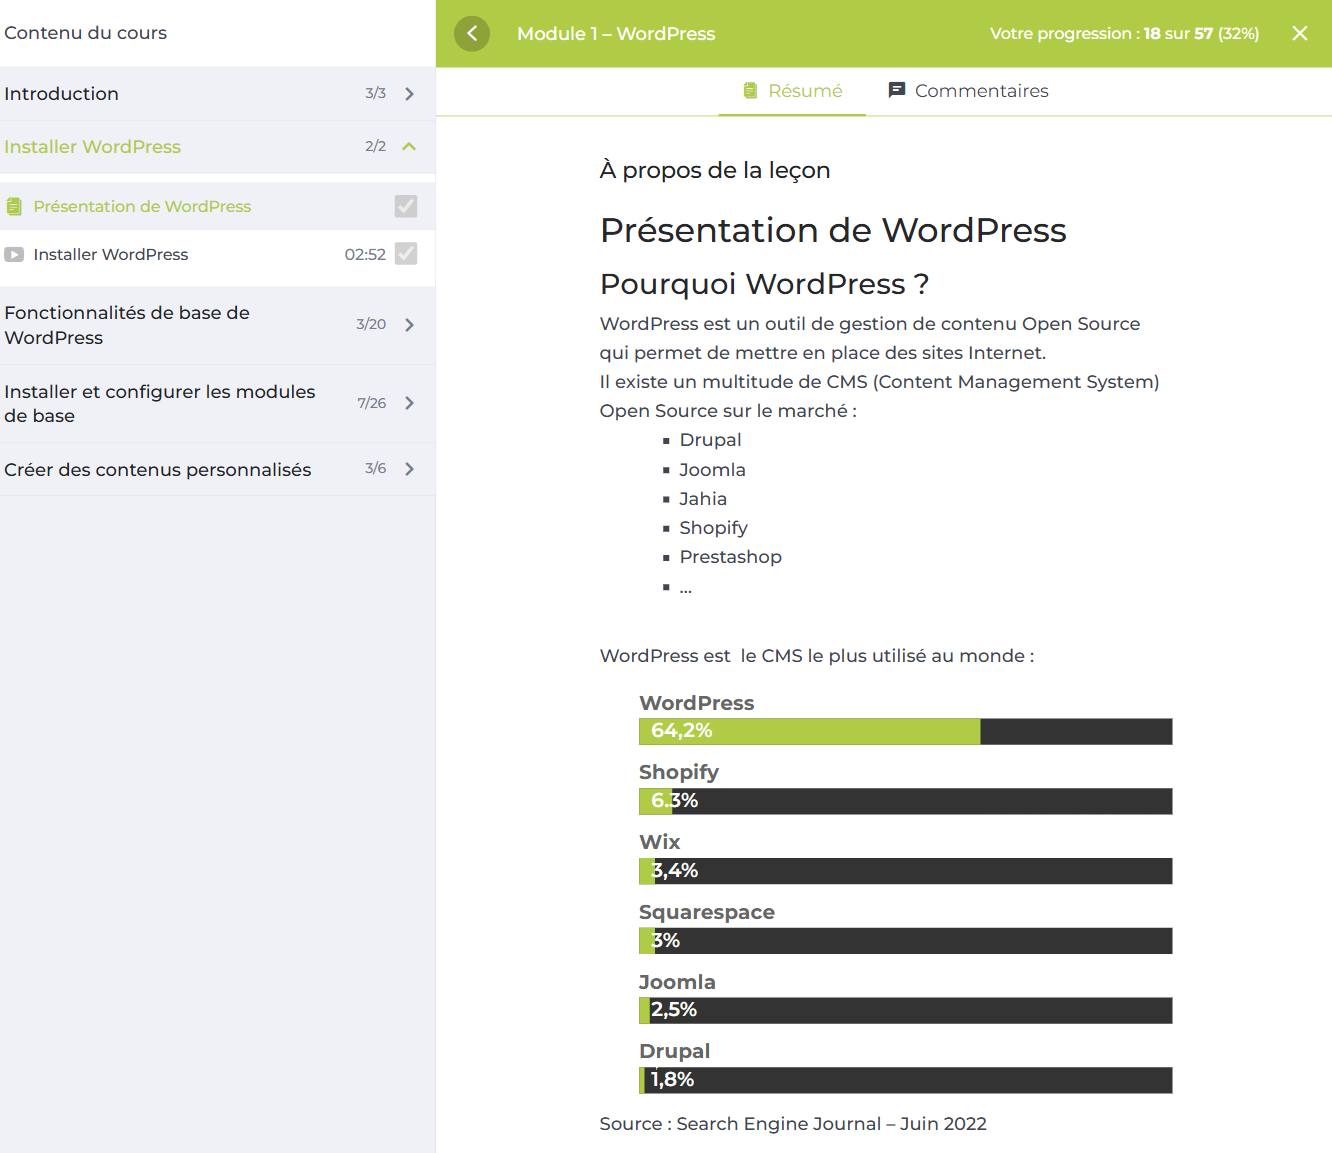Expand Fonctionnalités de base de WordPress chevron

point(409,325)
